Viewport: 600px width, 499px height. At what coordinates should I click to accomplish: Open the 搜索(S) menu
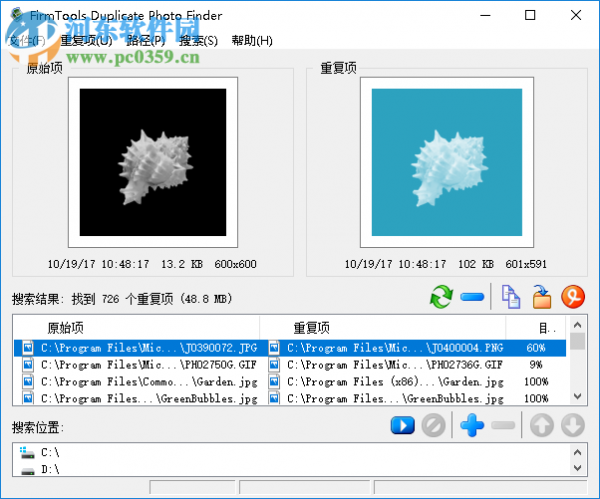click(198, 40)
